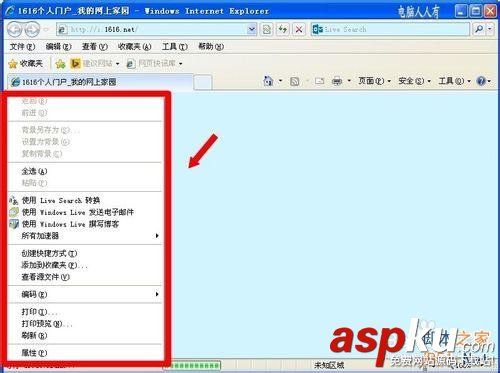Screen dimensions: 500x373
Task: Open the 安全(S) command bar menu
Action: tap(414, 81)
